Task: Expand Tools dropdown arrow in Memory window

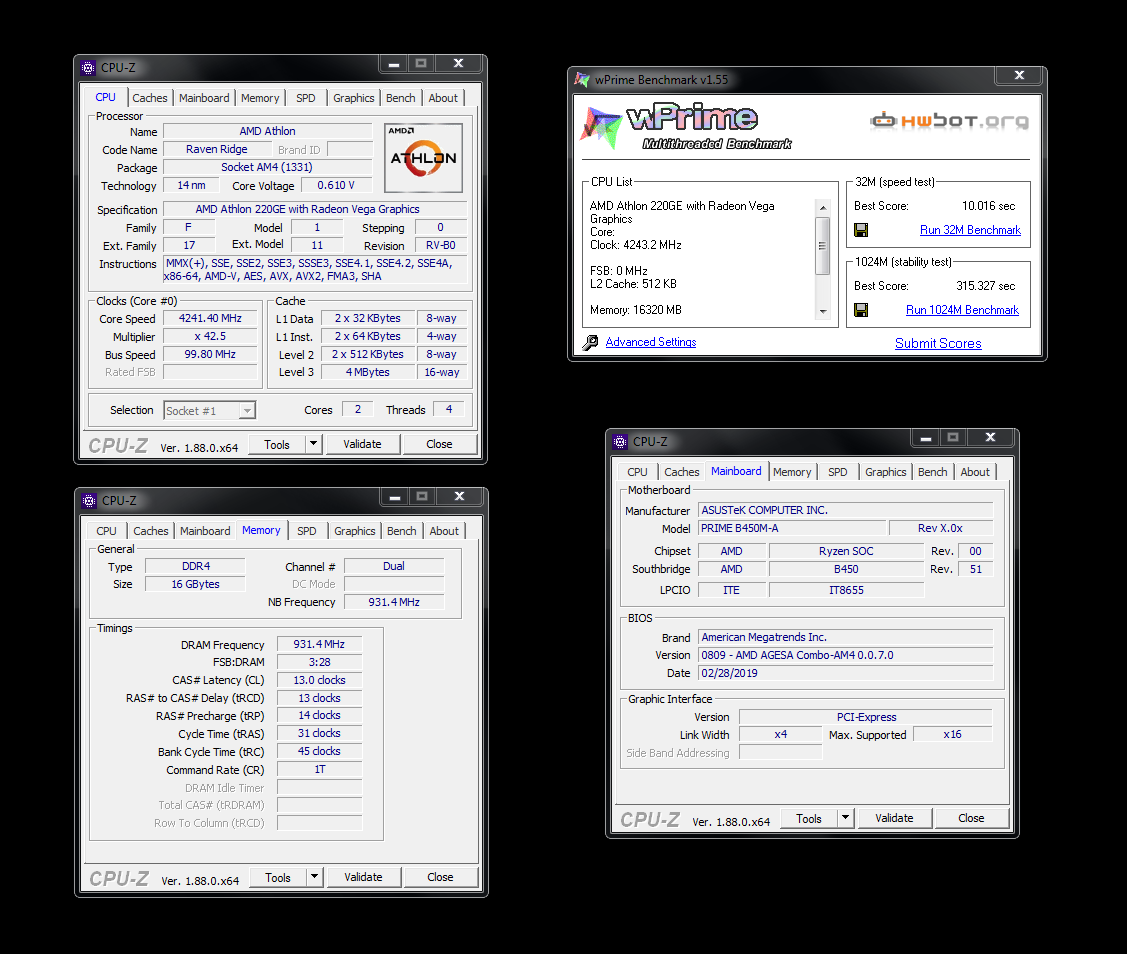Action: tap(314, 877)
